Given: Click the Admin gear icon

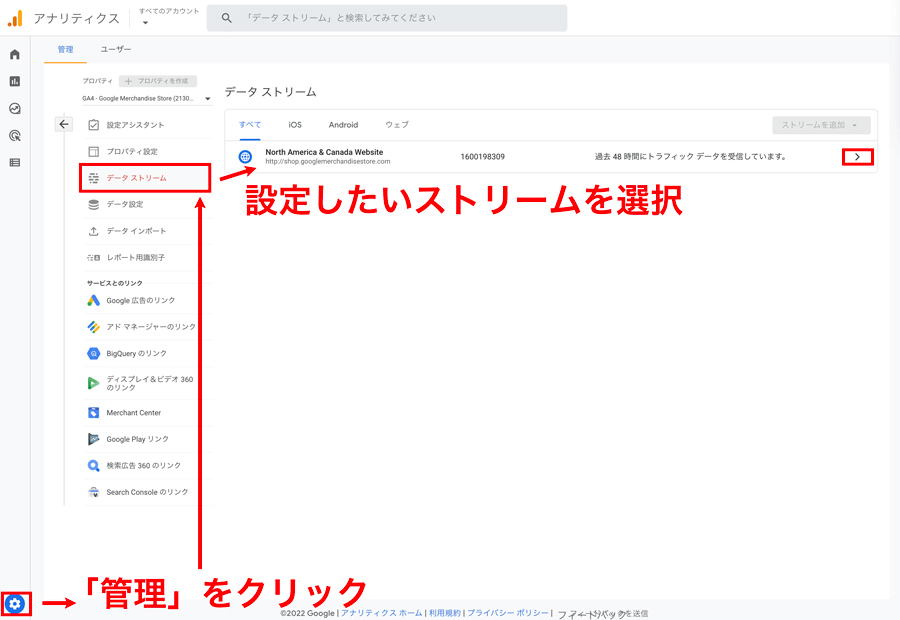Looking at the screenshot, I should click(x=15, y=604).
